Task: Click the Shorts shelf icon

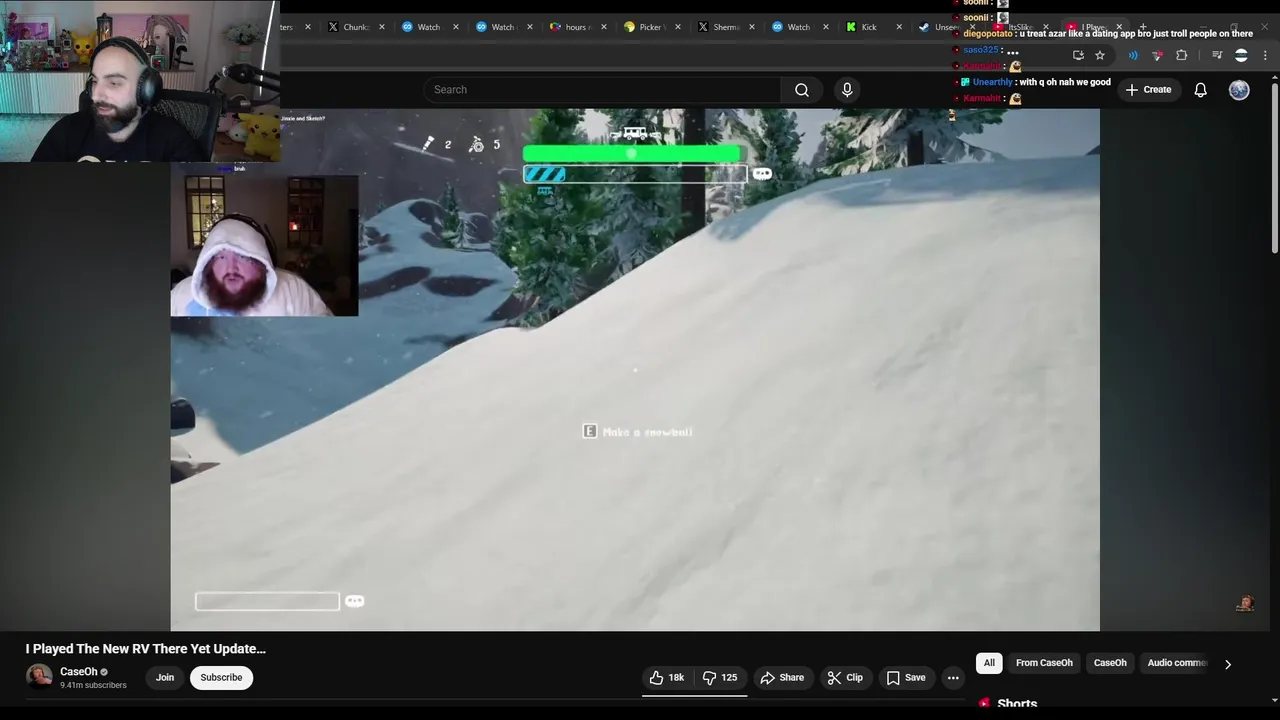Action: pyautogui.click(x=985, y=704)
